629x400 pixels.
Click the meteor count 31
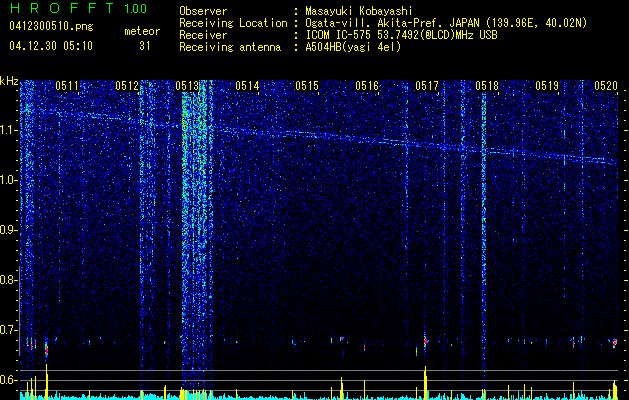[x=145, y=46]
